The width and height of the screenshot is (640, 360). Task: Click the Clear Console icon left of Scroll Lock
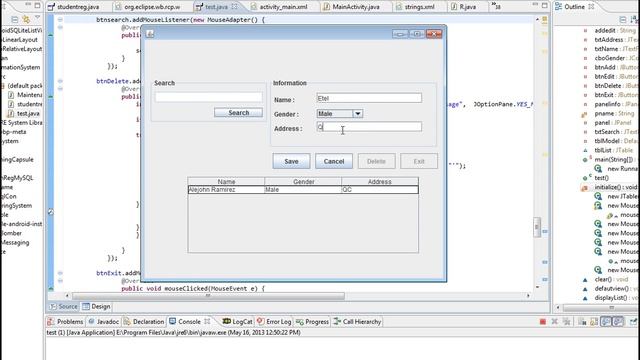[x=582, y=322]
